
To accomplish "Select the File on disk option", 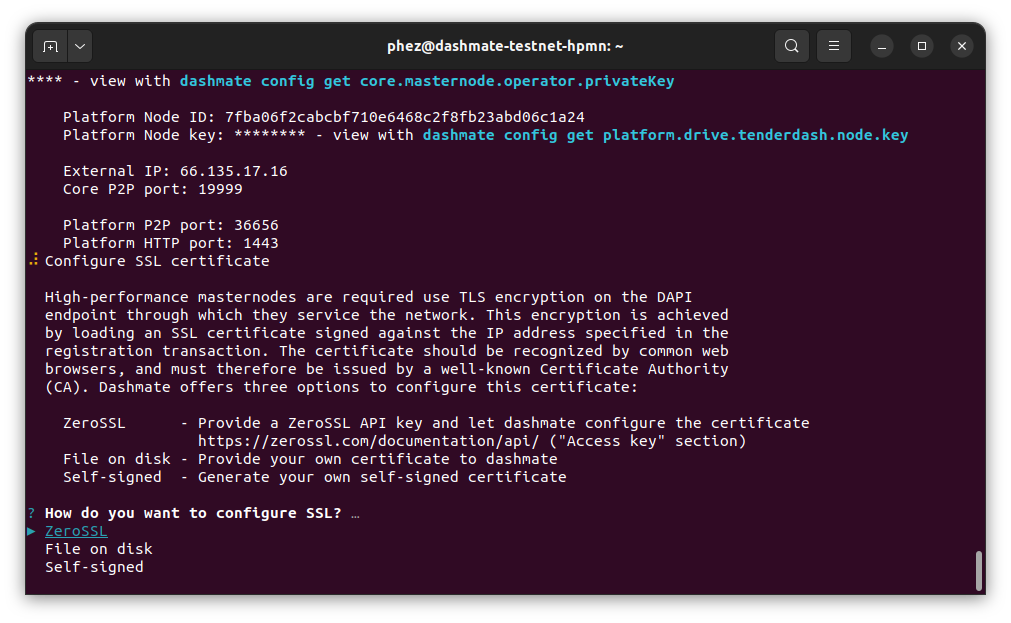I will 99,549.
